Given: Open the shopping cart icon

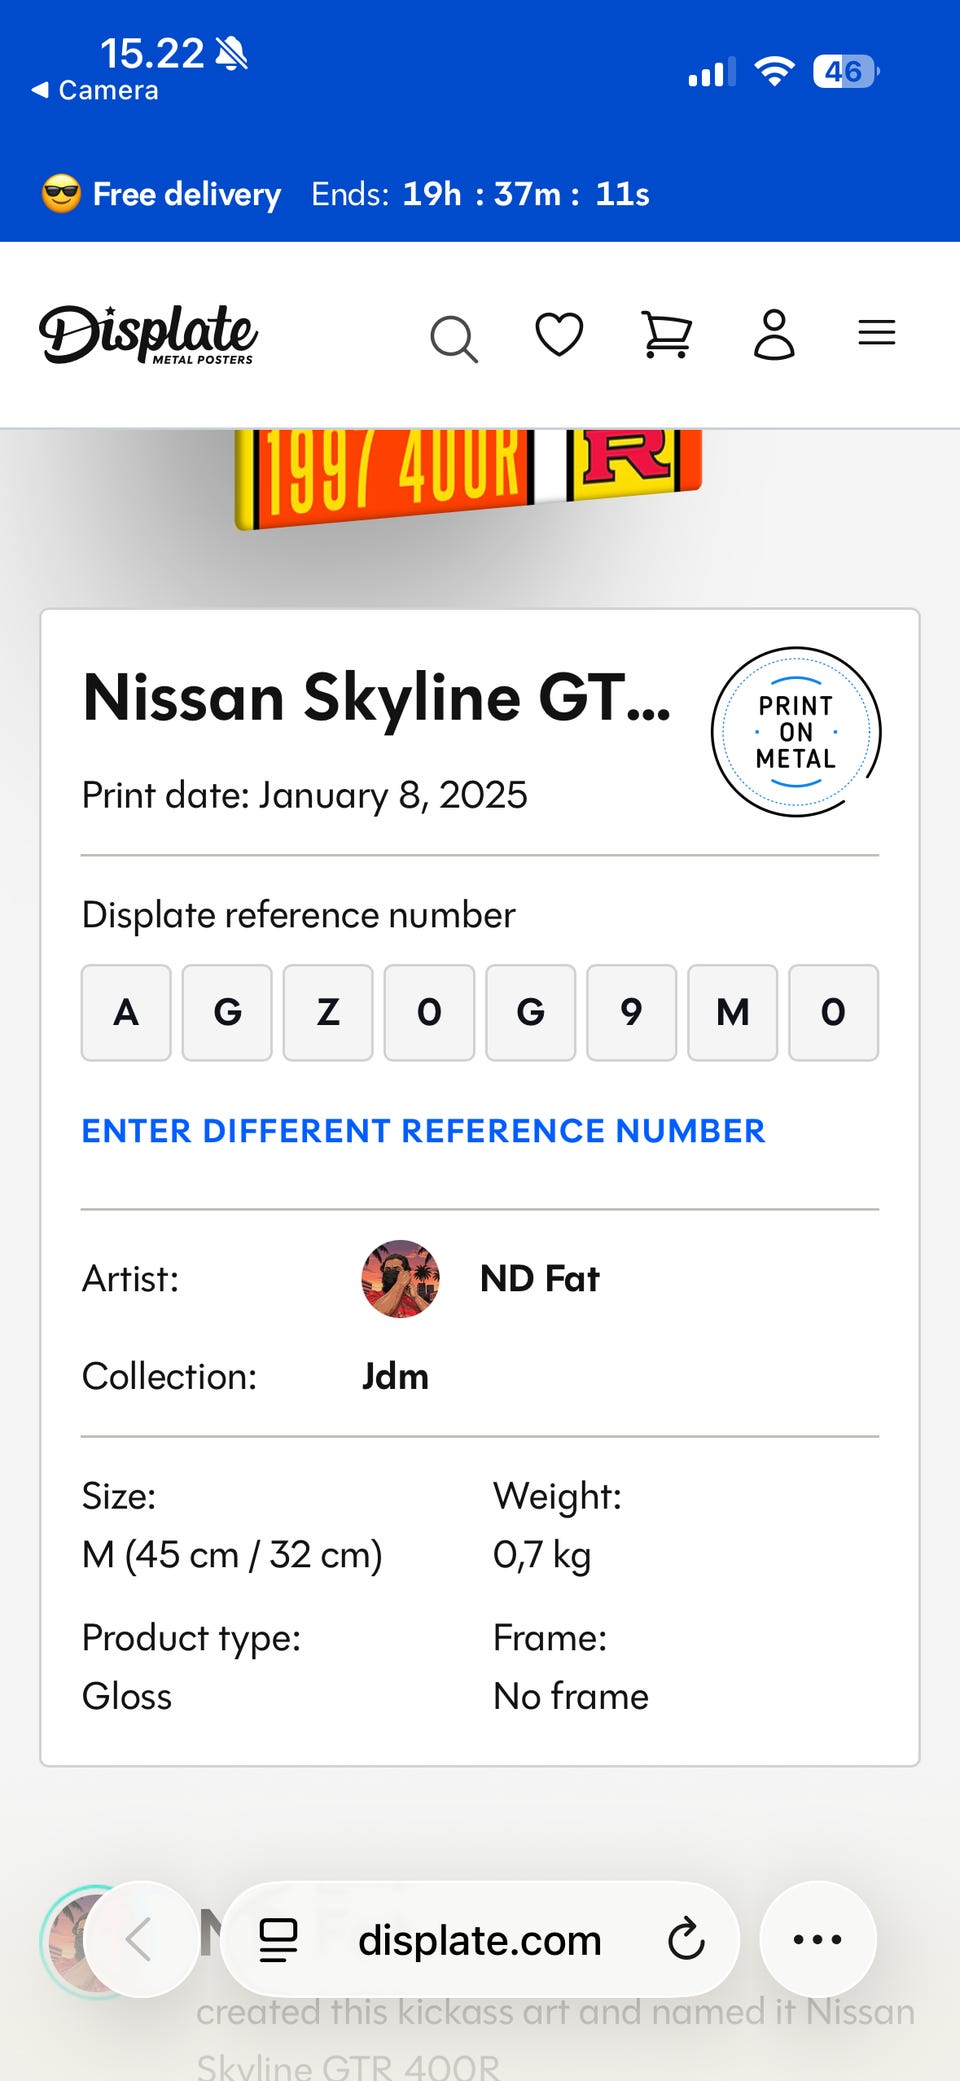Looking at the screenshot, I should (x=666, y=334).
